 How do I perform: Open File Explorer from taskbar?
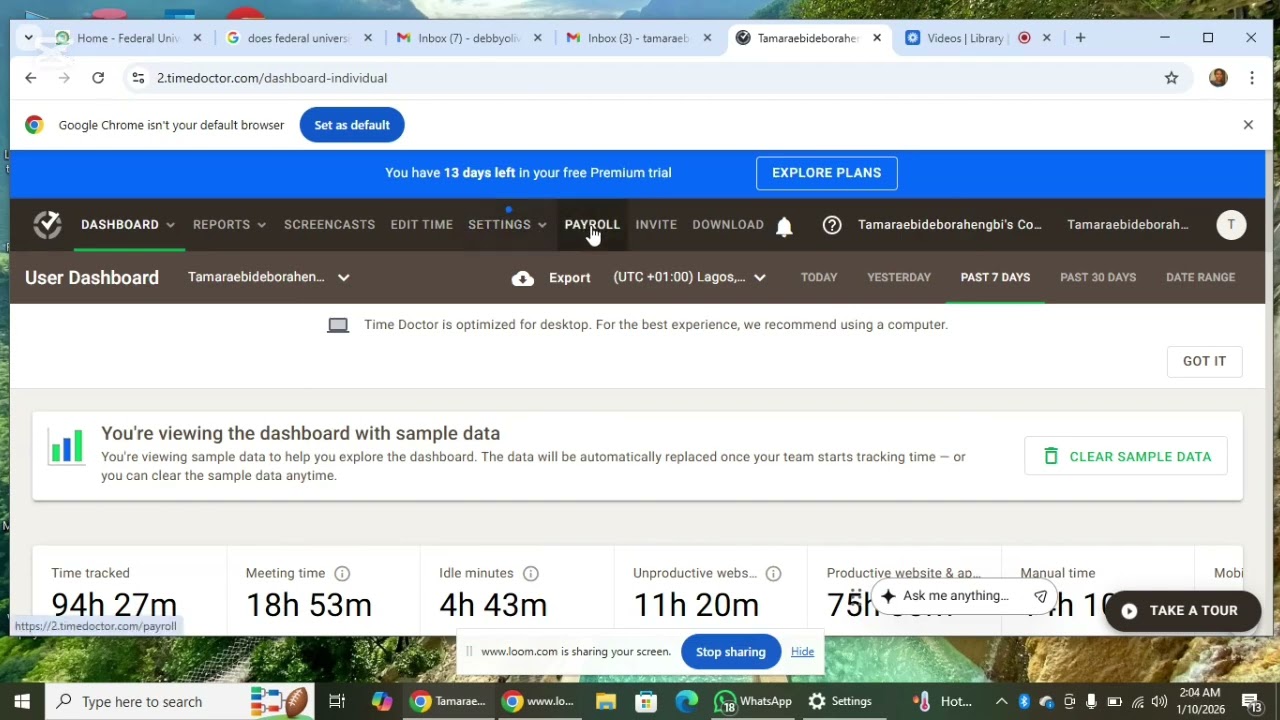pos(606,702)
